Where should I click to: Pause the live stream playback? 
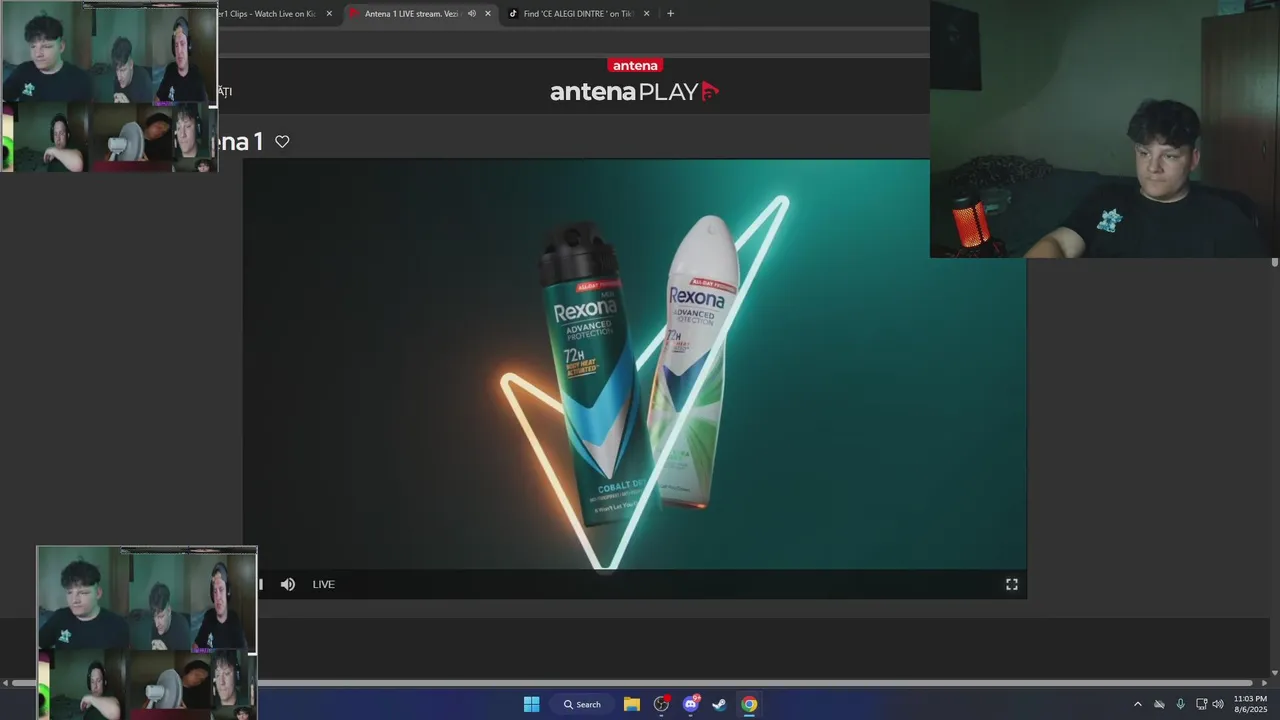pos(261,584)
